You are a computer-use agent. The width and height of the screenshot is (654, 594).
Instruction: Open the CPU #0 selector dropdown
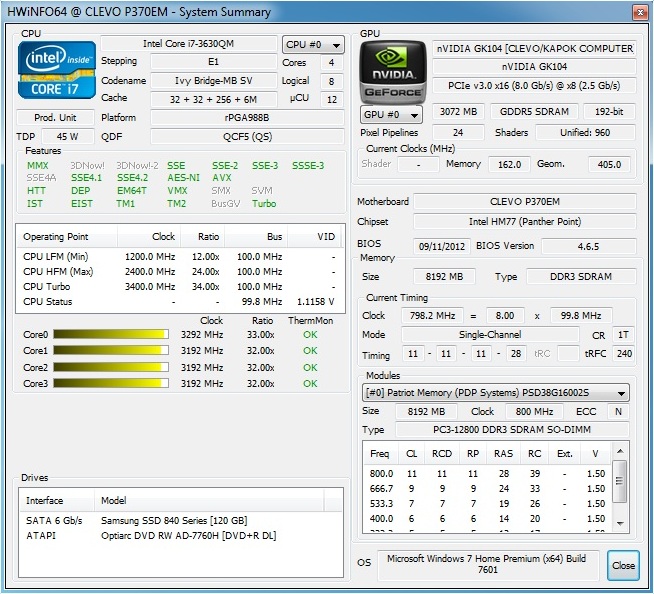(x=313, y=44)
